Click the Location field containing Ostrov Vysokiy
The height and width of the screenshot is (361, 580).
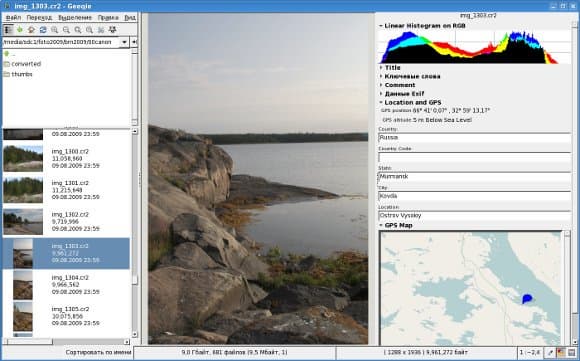[475, 216]
